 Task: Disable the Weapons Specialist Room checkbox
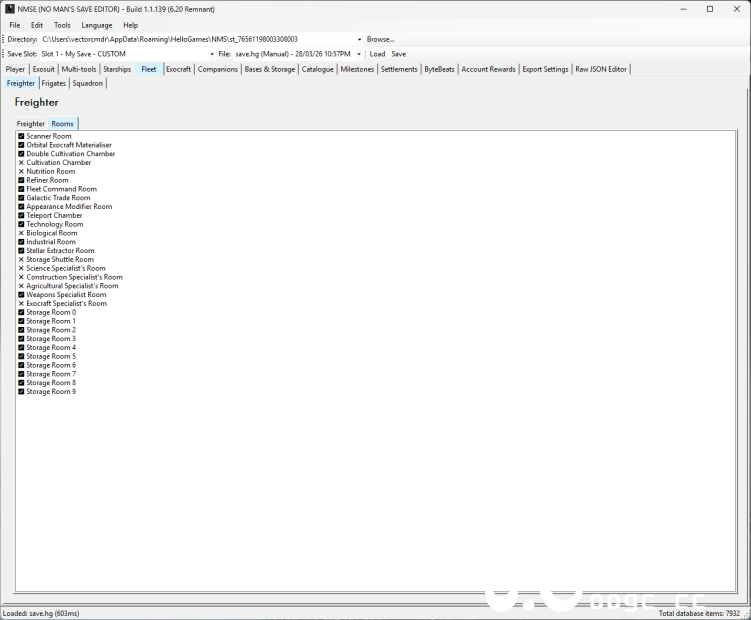coord(21,295)
